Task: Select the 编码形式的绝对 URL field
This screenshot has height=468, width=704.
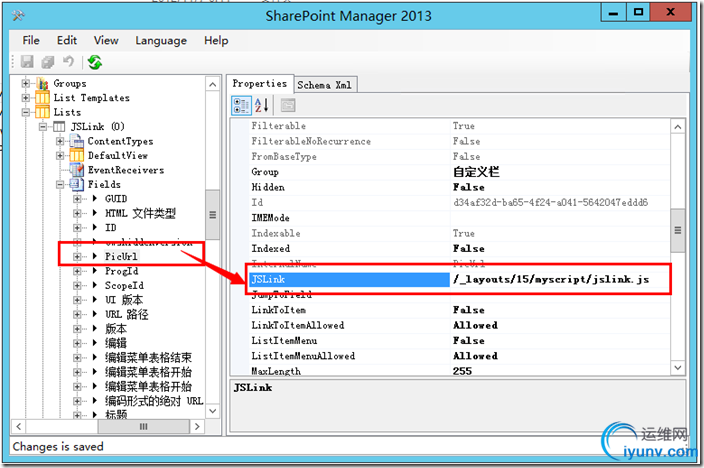Action: pyautogui.click(x=154, y=401)
